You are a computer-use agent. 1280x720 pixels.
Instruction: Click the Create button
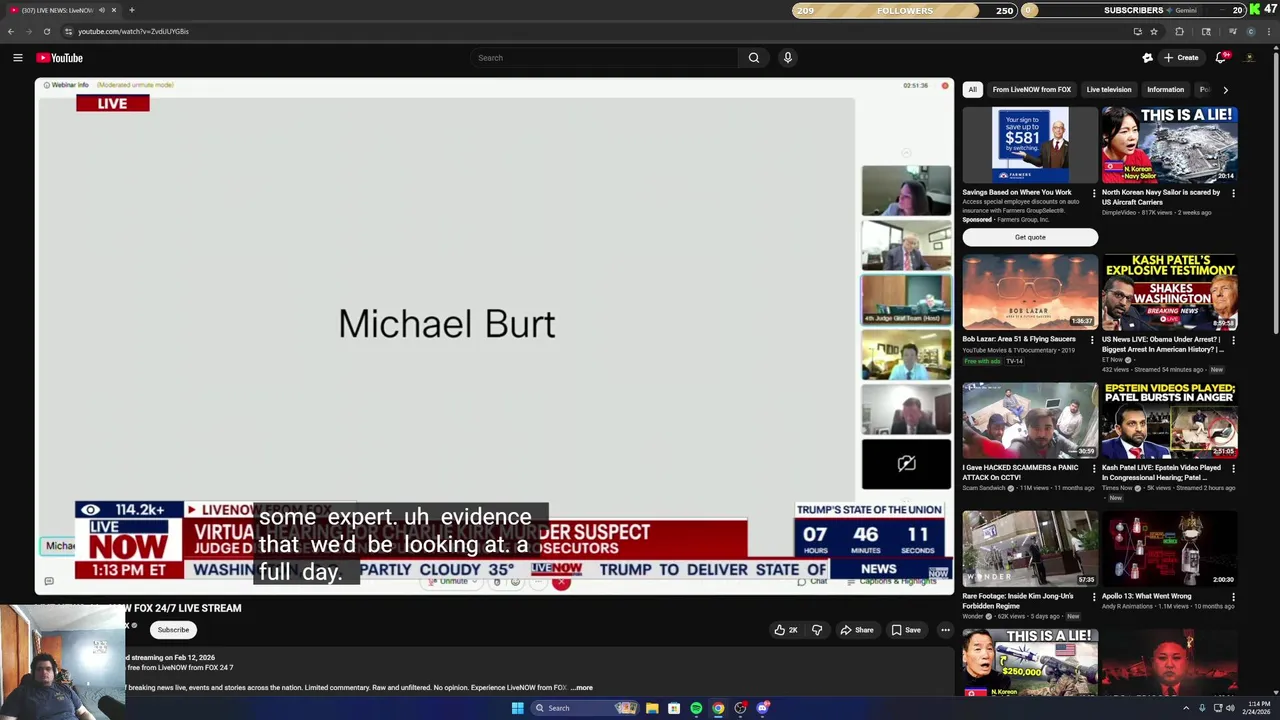(1181, 58)
